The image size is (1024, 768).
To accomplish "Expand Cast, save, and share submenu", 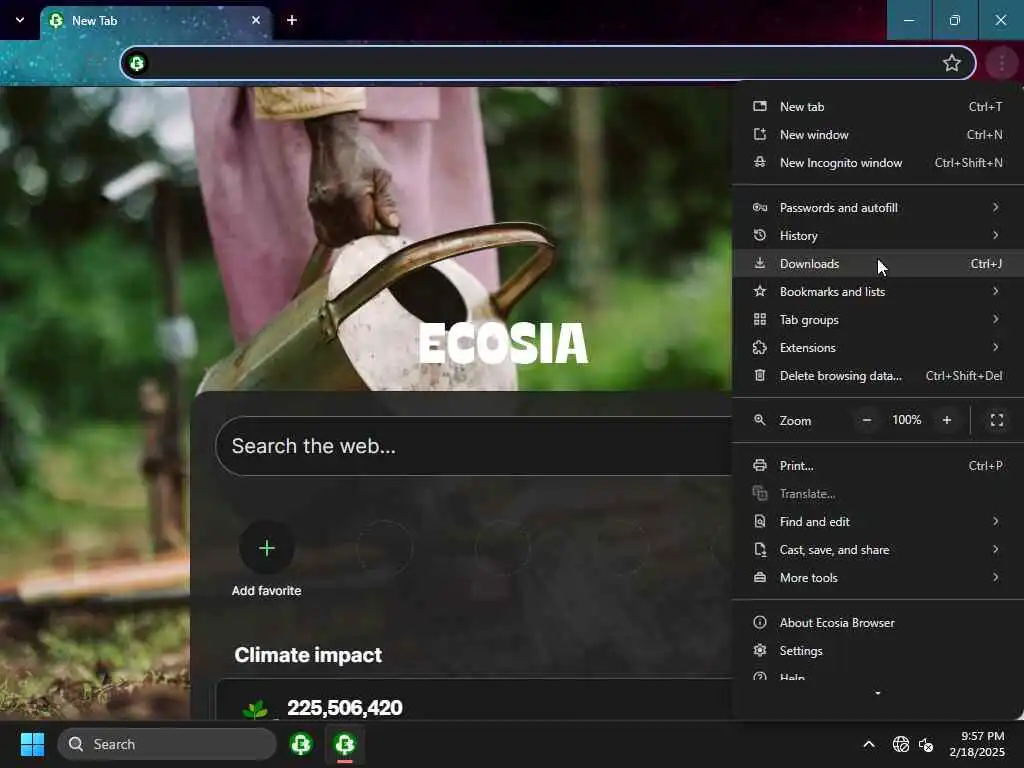I will (878, 550).
